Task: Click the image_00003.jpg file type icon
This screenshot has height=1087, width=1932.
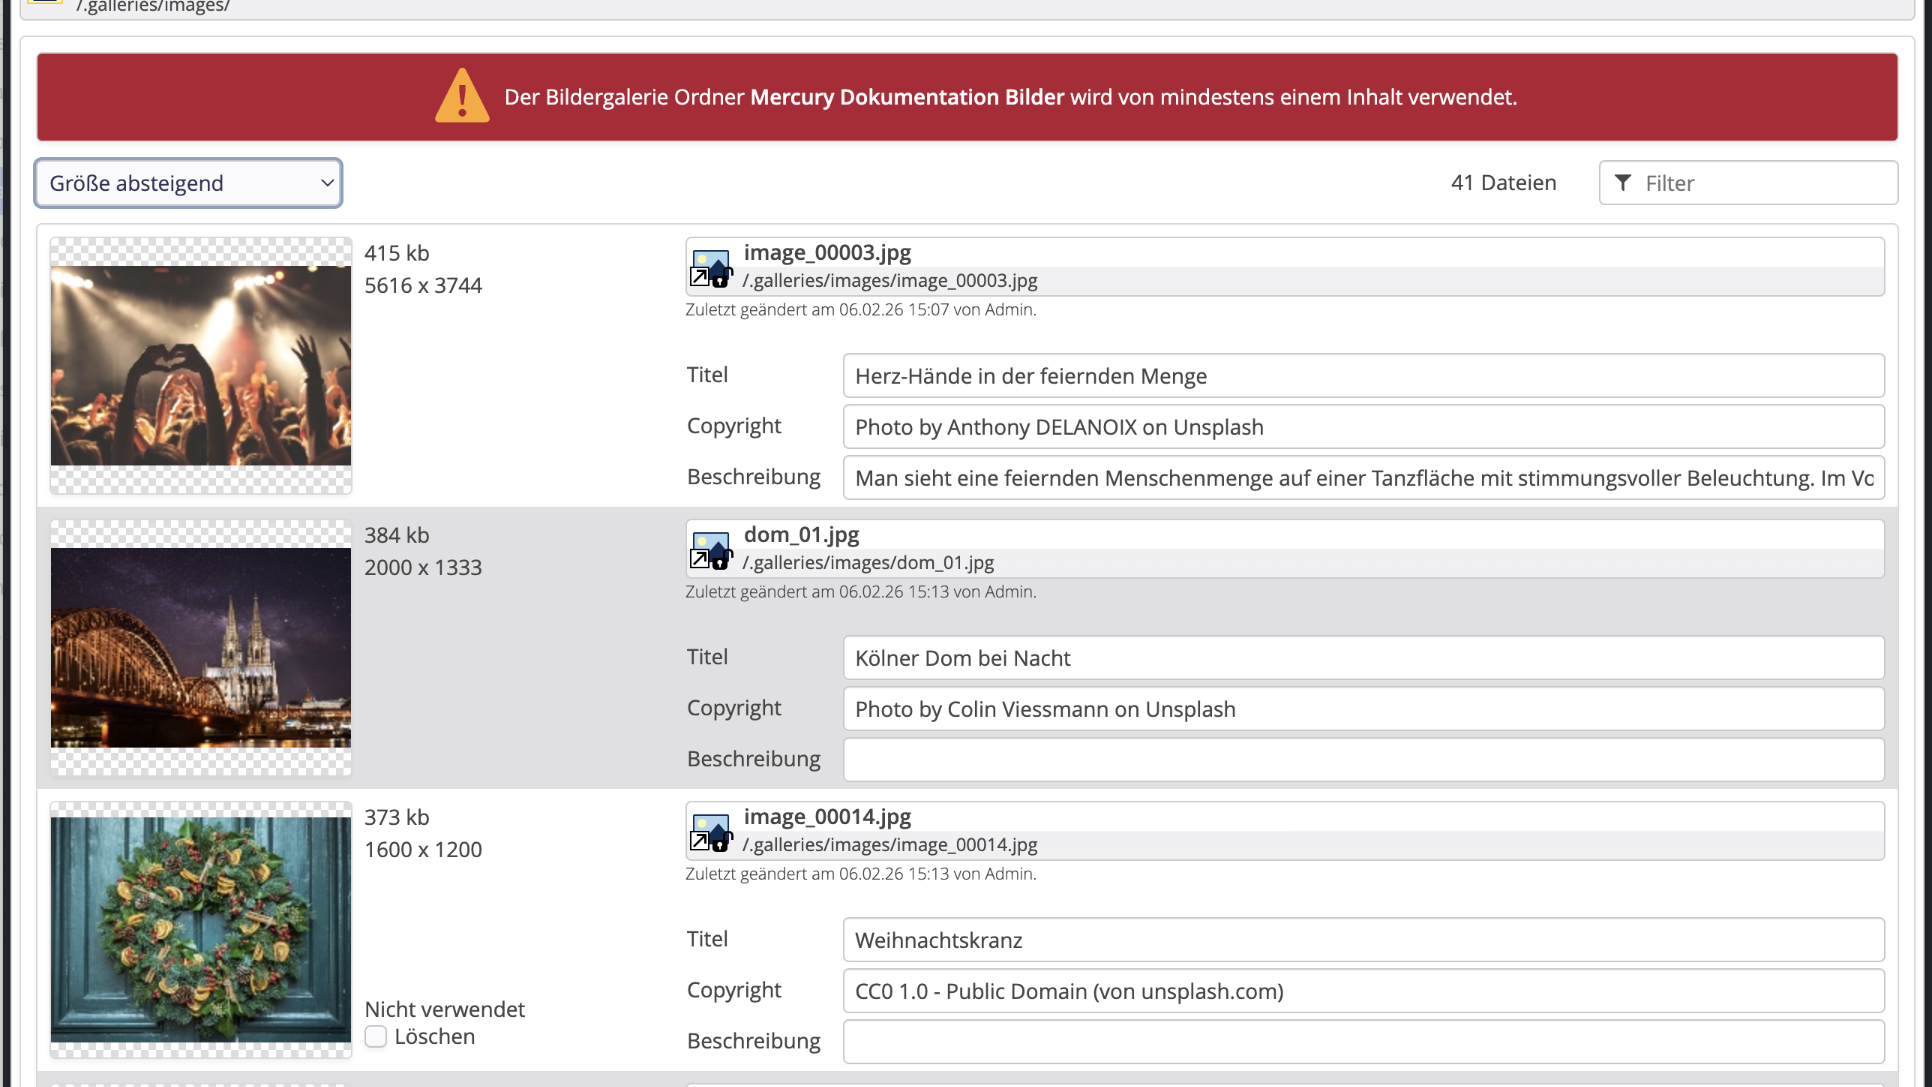Action: pos(711,268)
